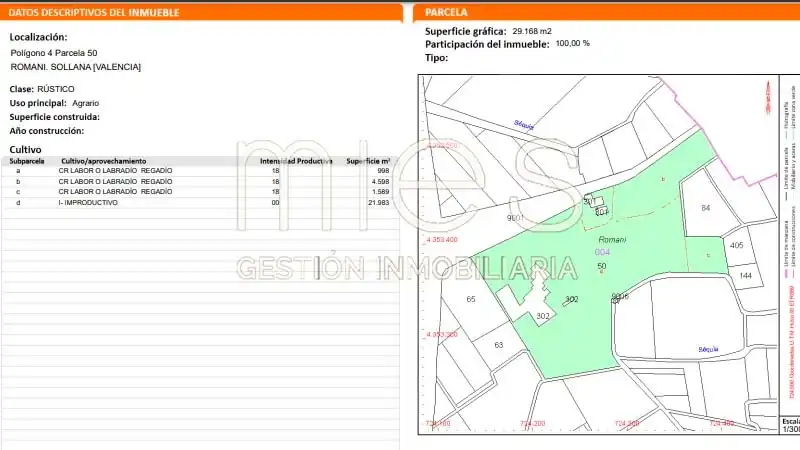Click the 'Participación del inmueble:' label

click(x=487, y=44)
